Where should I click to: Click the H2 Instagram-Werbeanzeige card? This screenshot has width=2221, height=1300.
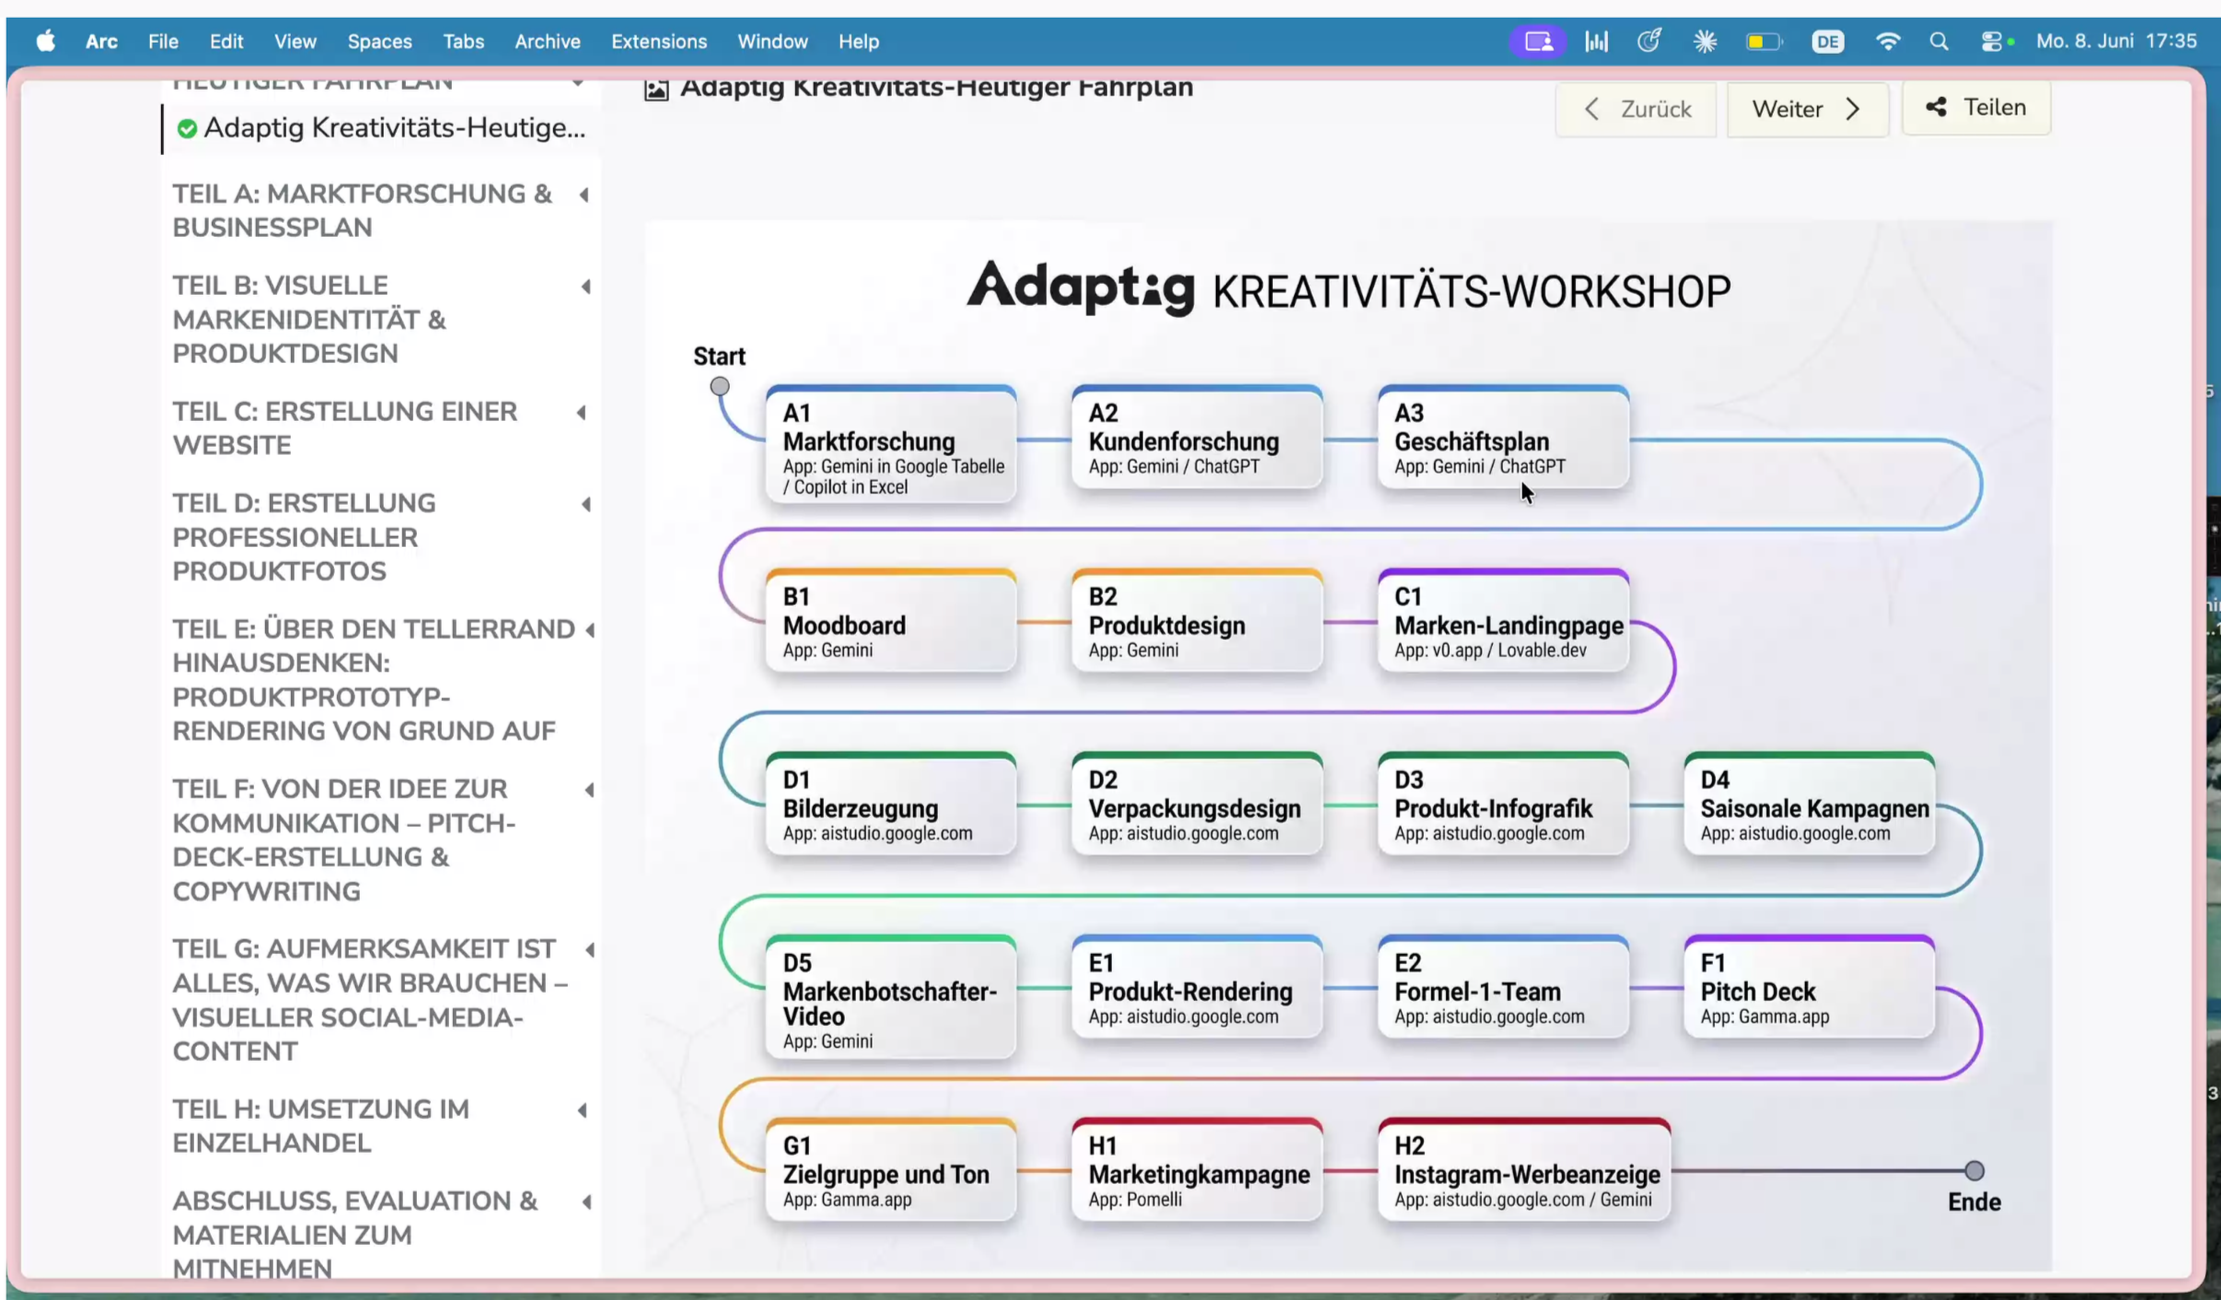pyautogui.click(x=1524, y=1170)
